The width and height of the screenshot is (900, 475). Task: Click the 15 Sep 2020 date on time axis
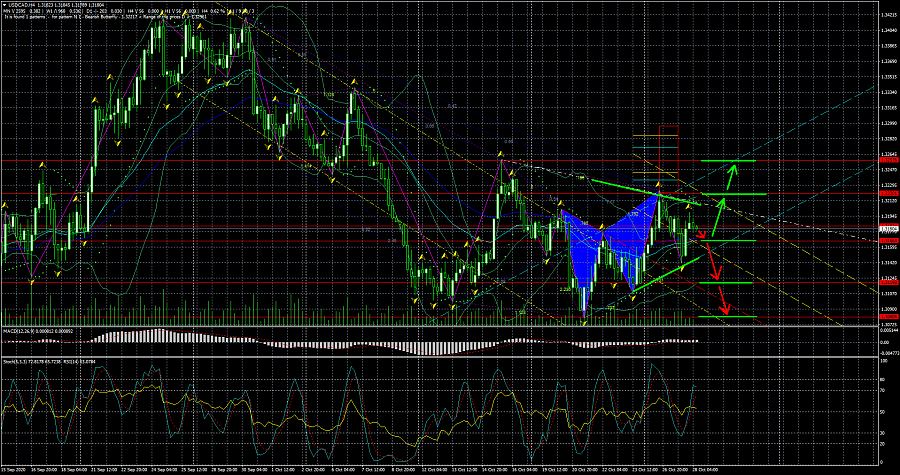(14, 468)
